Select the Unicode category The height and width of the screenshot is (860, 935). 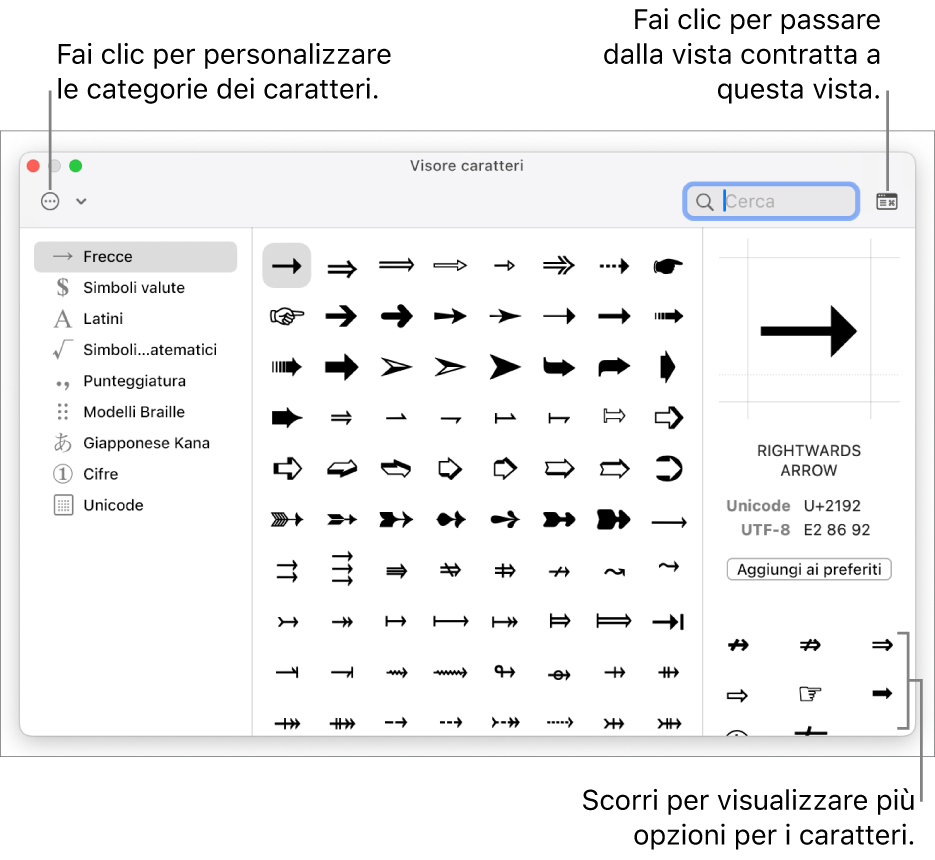tap(135, 505)
